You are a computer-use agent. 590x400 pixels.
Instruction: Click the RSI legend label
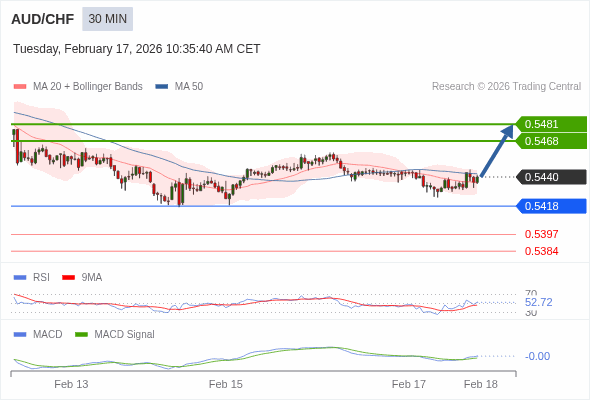tap(41, 278)
